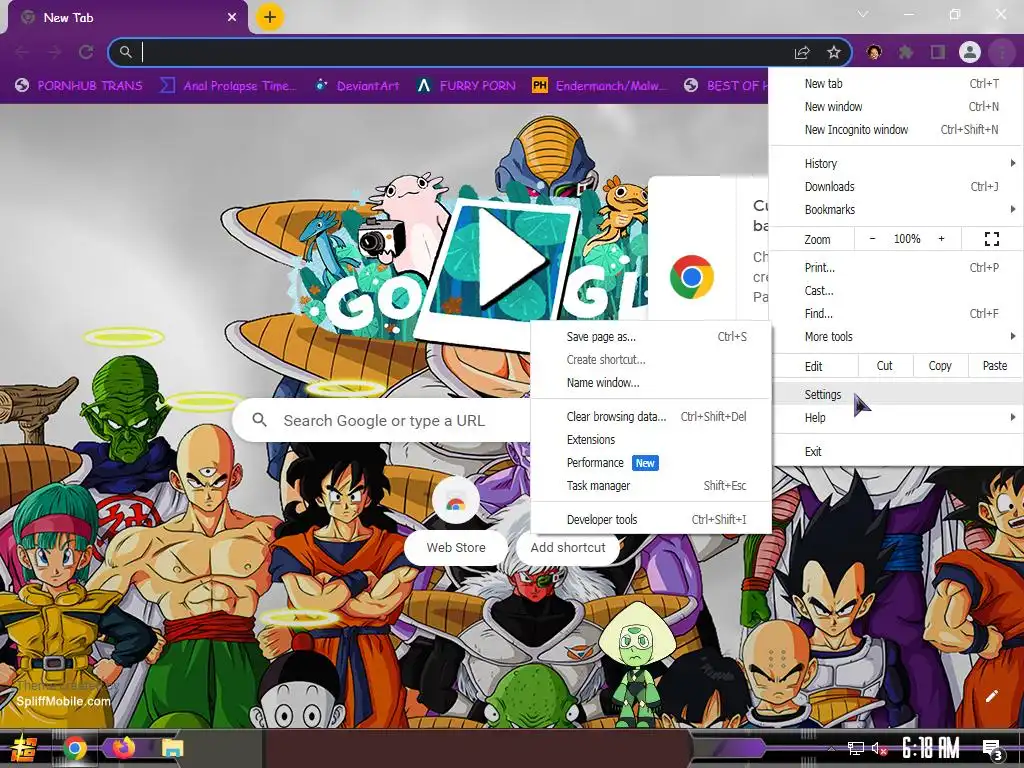Expand the Help submenu
The height and width of the screenshot is (768, 1024).
pos(896,418)
